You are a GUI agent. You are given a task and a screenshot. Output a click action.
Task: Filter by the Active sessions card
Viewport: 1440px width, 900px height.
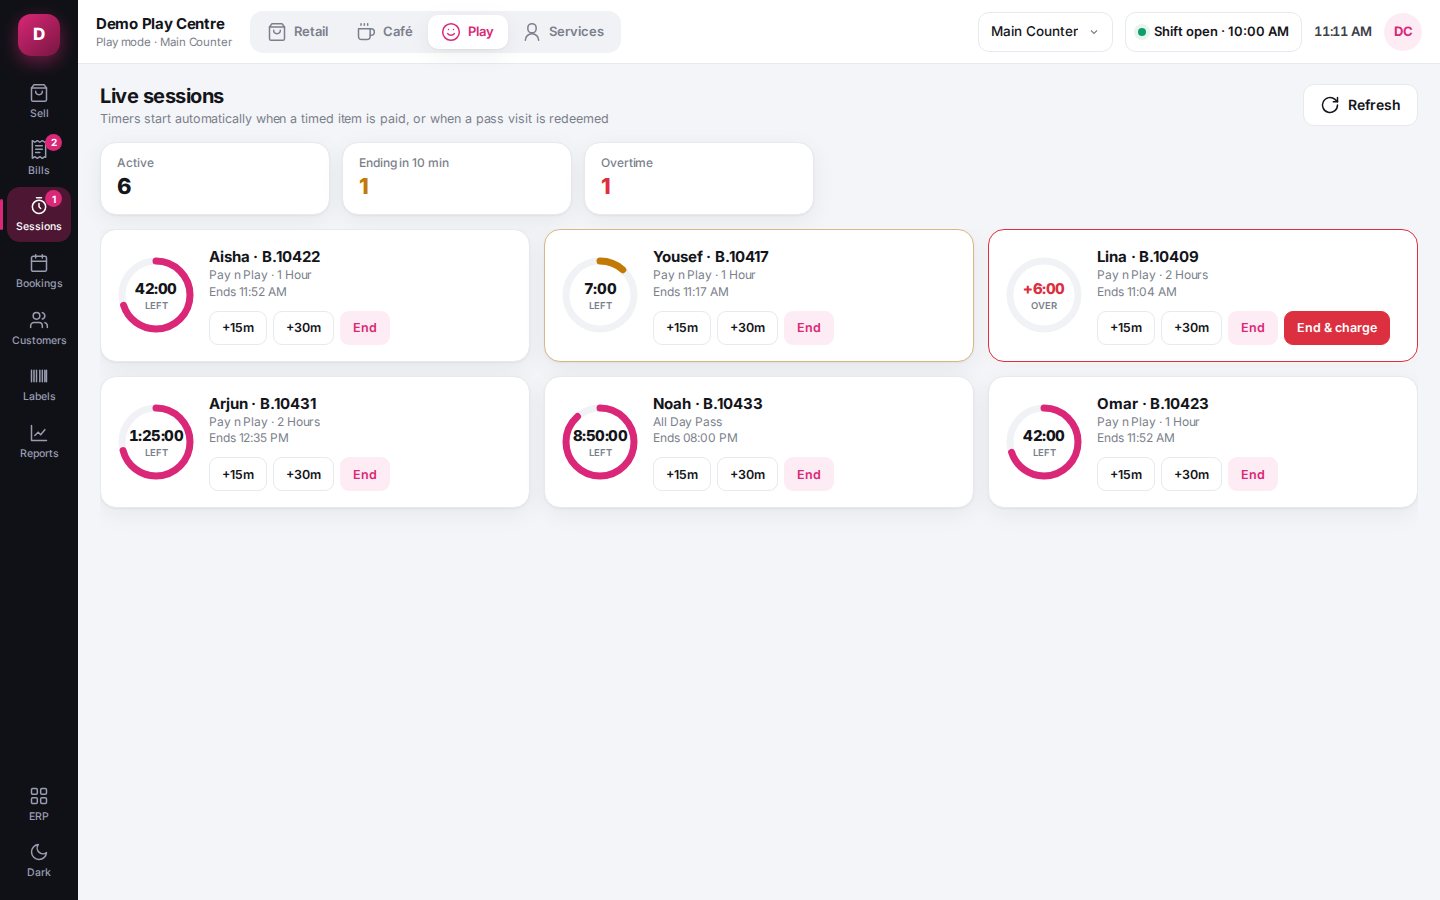215,178
